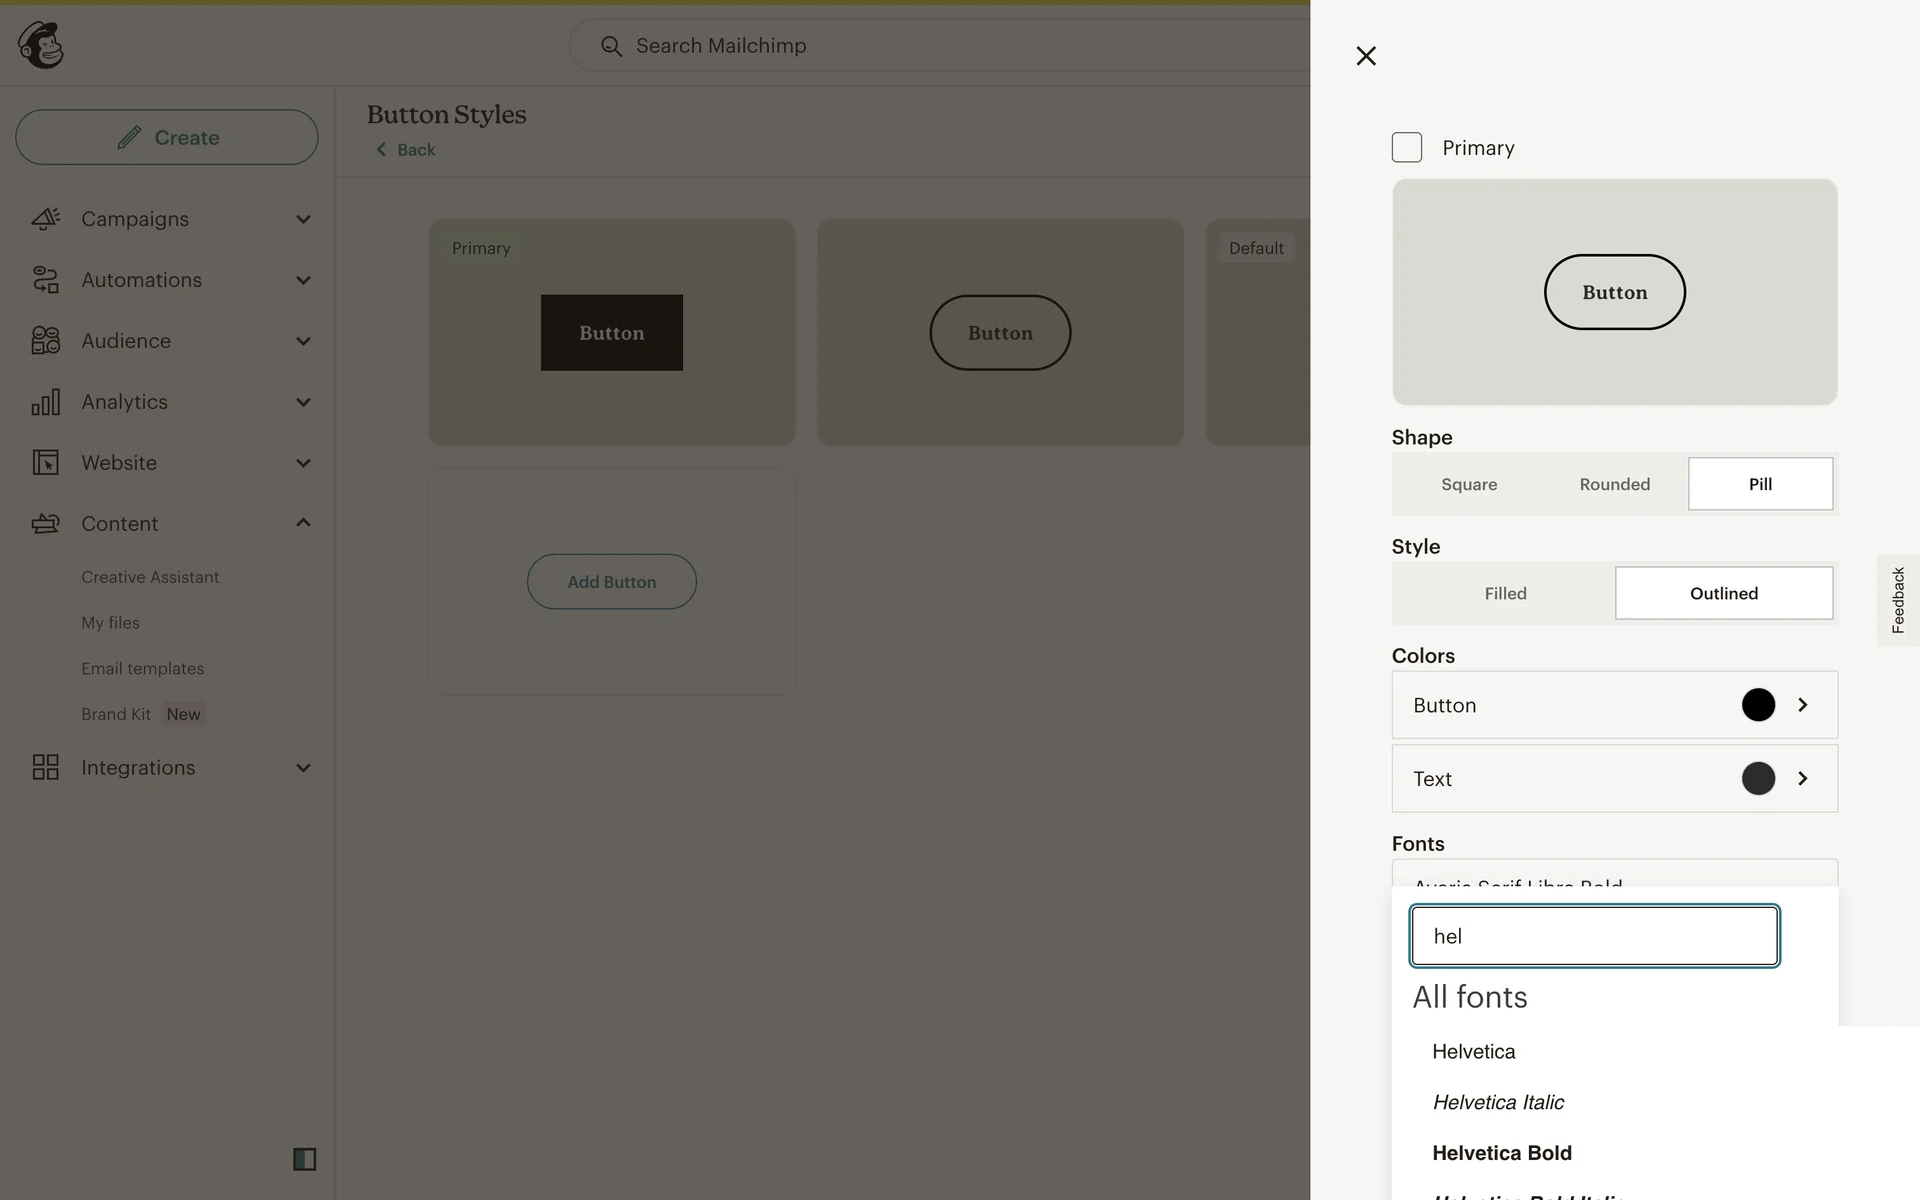Choose Helvetica Bold from font list
The width and height of the screenshot is (1920, 1200).
[x=1501, y=1153]
